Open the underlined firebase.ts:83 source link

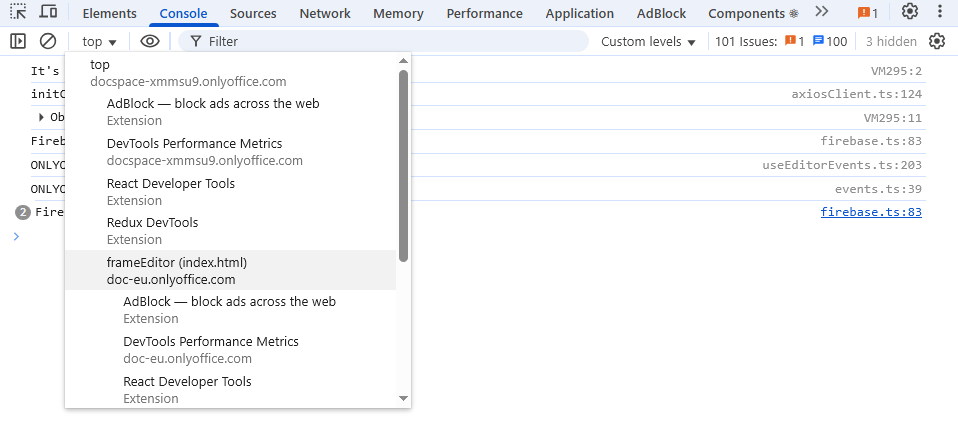pos(871,212)
